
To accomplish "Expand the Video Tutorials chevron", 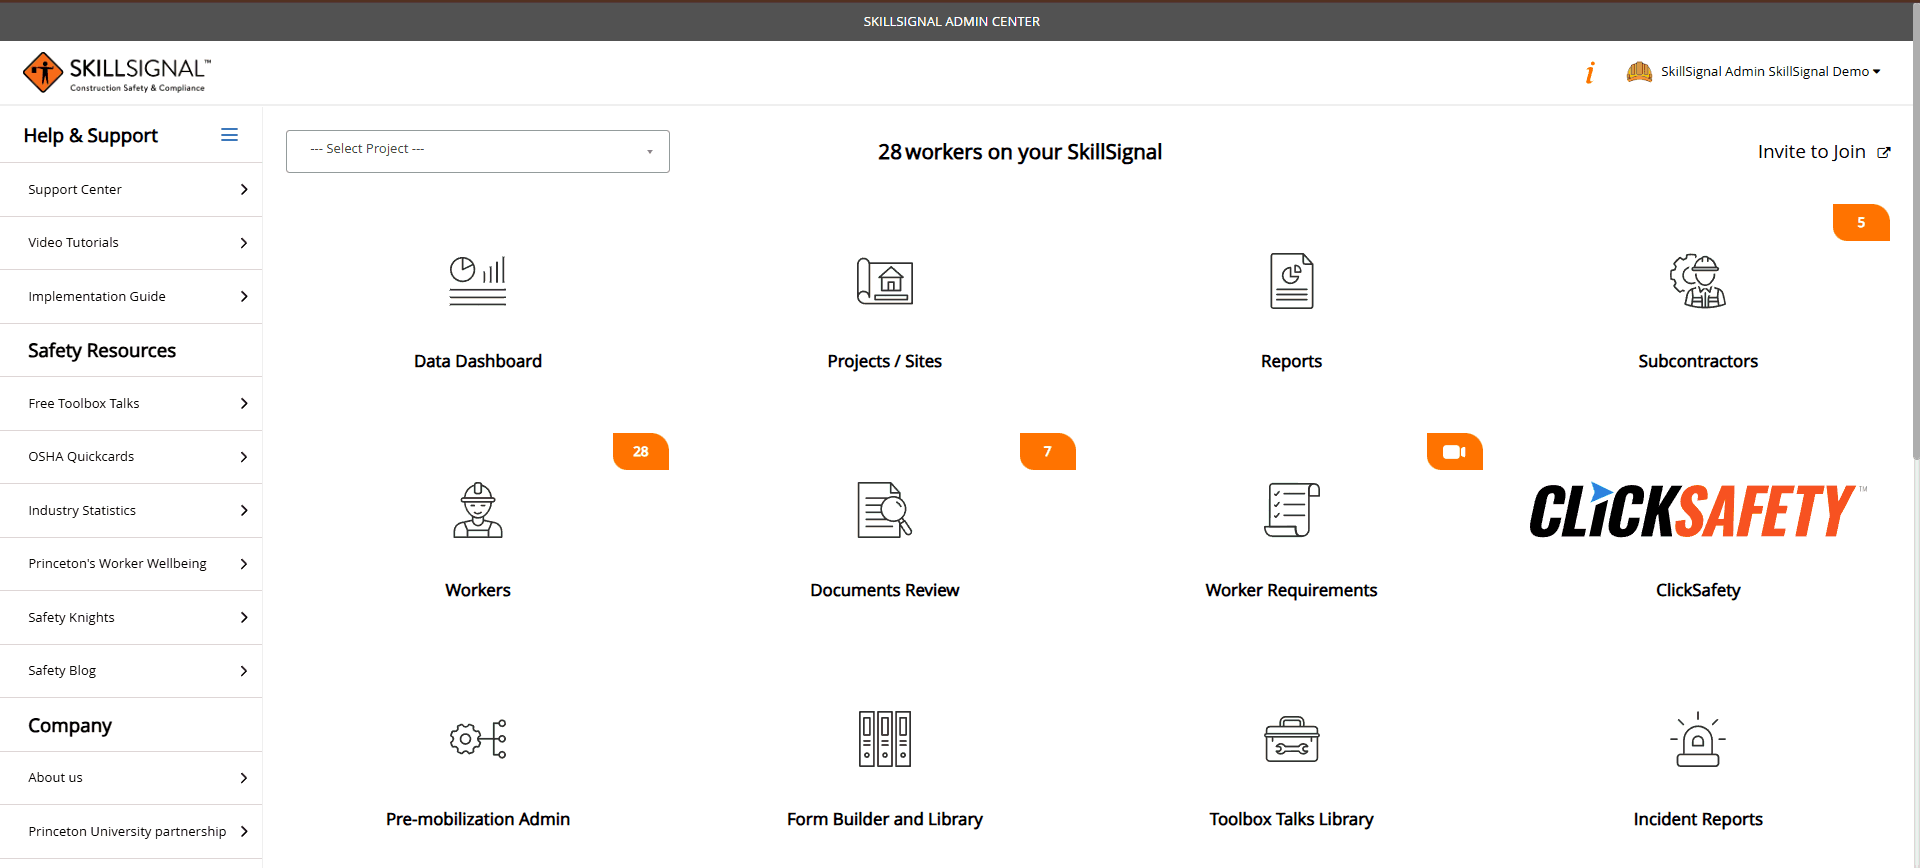I will (244, 243).
